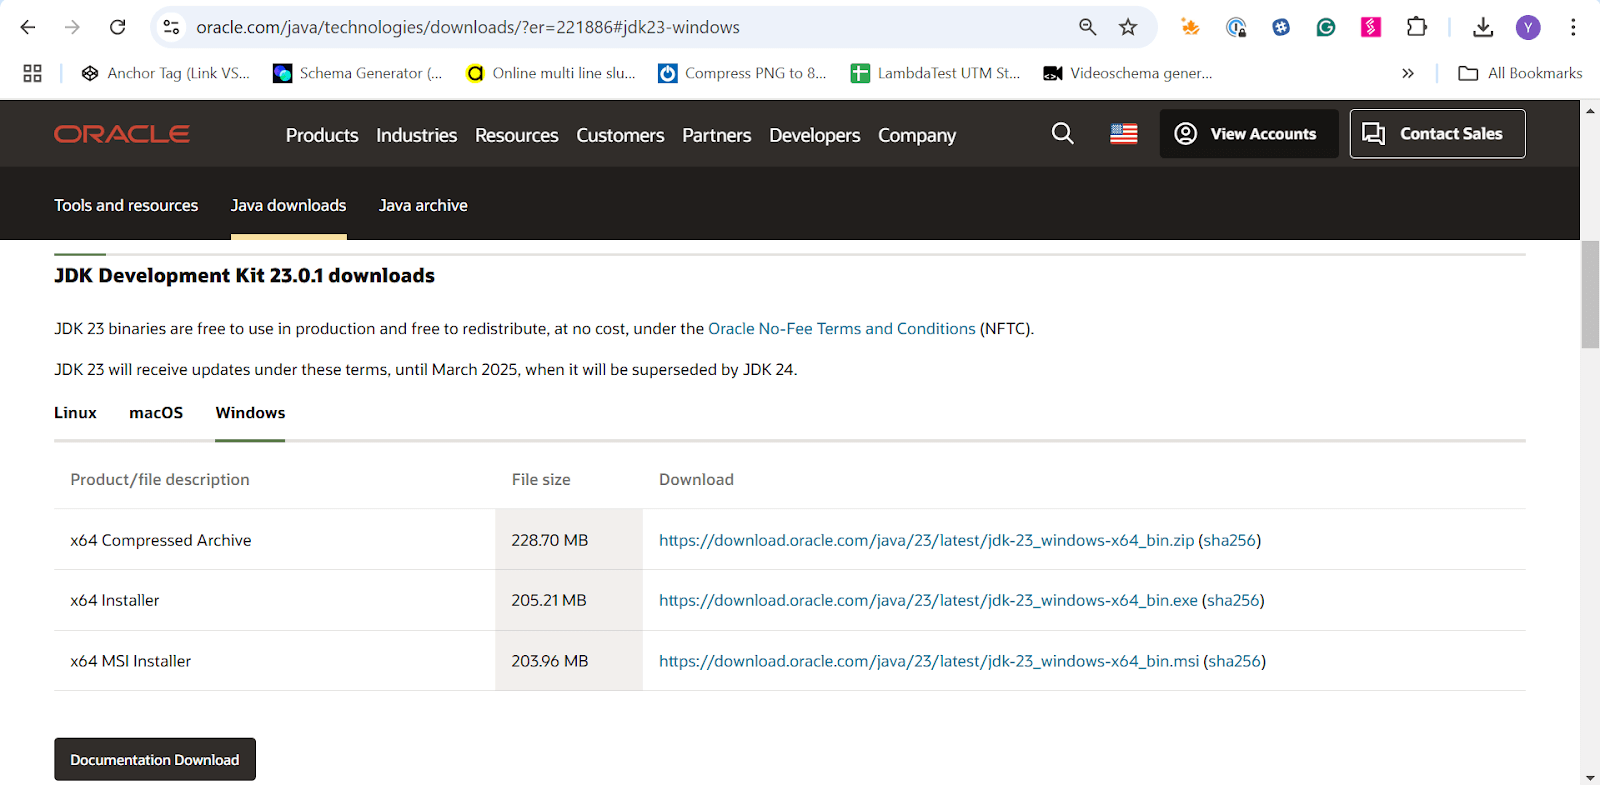Click the Documentation Download button
This screenshot has width=1600, height=785.
(155, 760)
